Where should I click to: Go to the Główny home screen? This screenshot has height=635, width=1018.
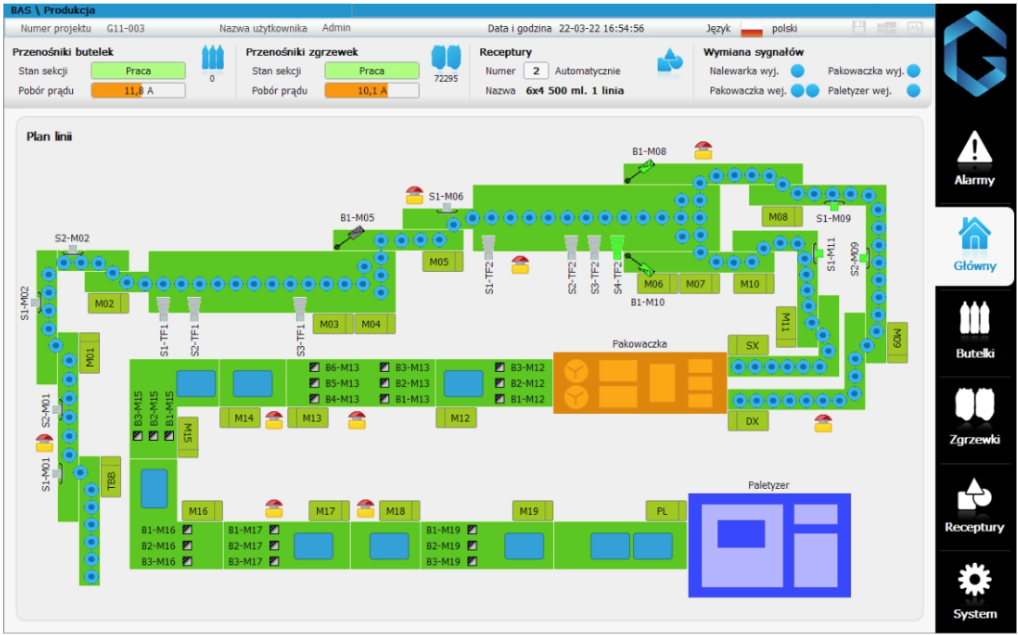pyautogui.click(x=974, y=245)
